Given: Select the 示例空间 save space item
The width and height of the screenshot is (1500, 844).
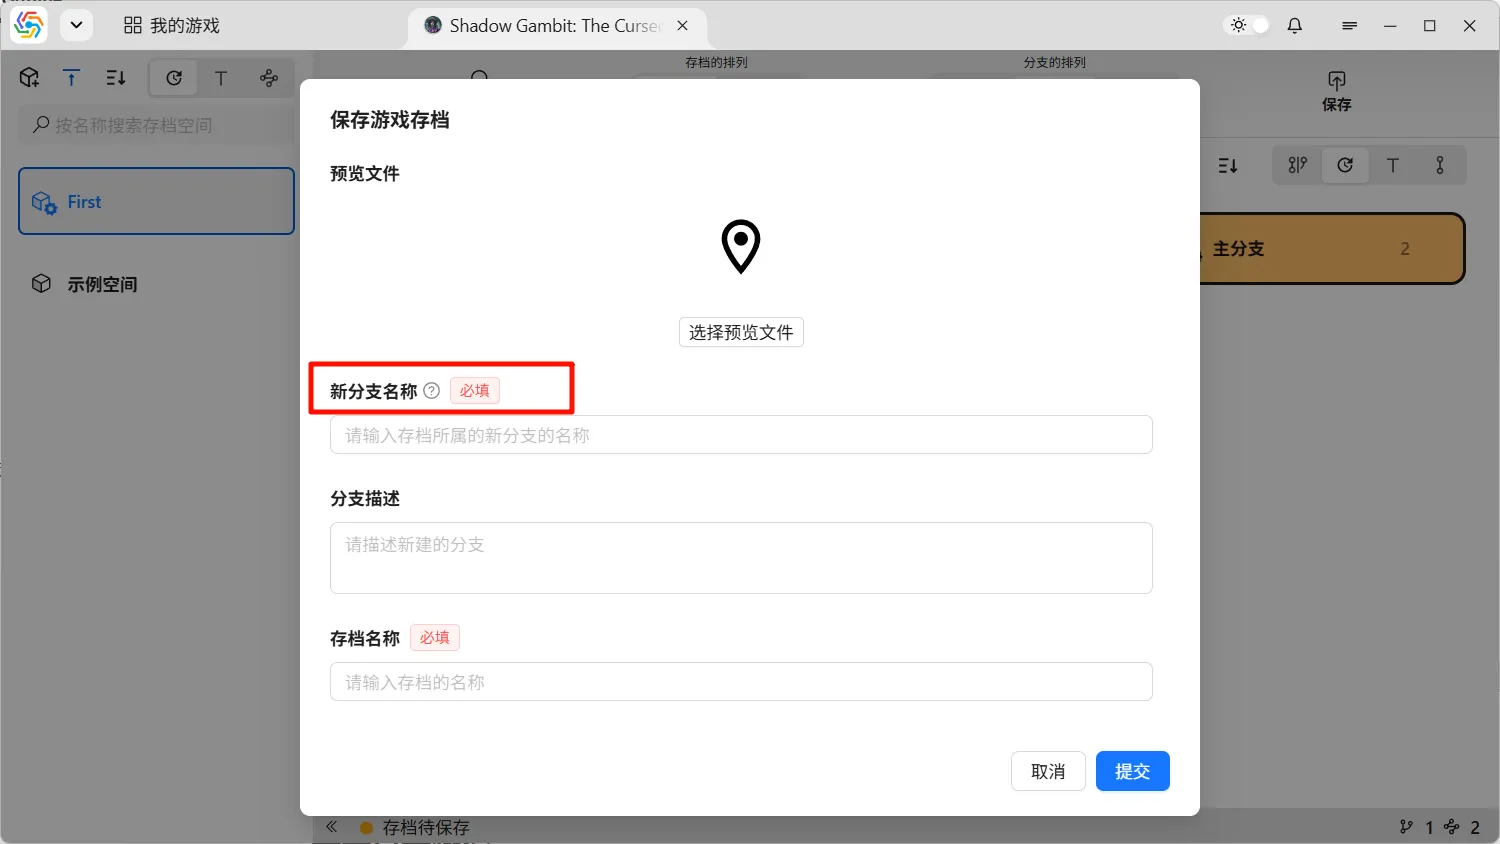Looking at the screenshot, I should tap(102, 284).
